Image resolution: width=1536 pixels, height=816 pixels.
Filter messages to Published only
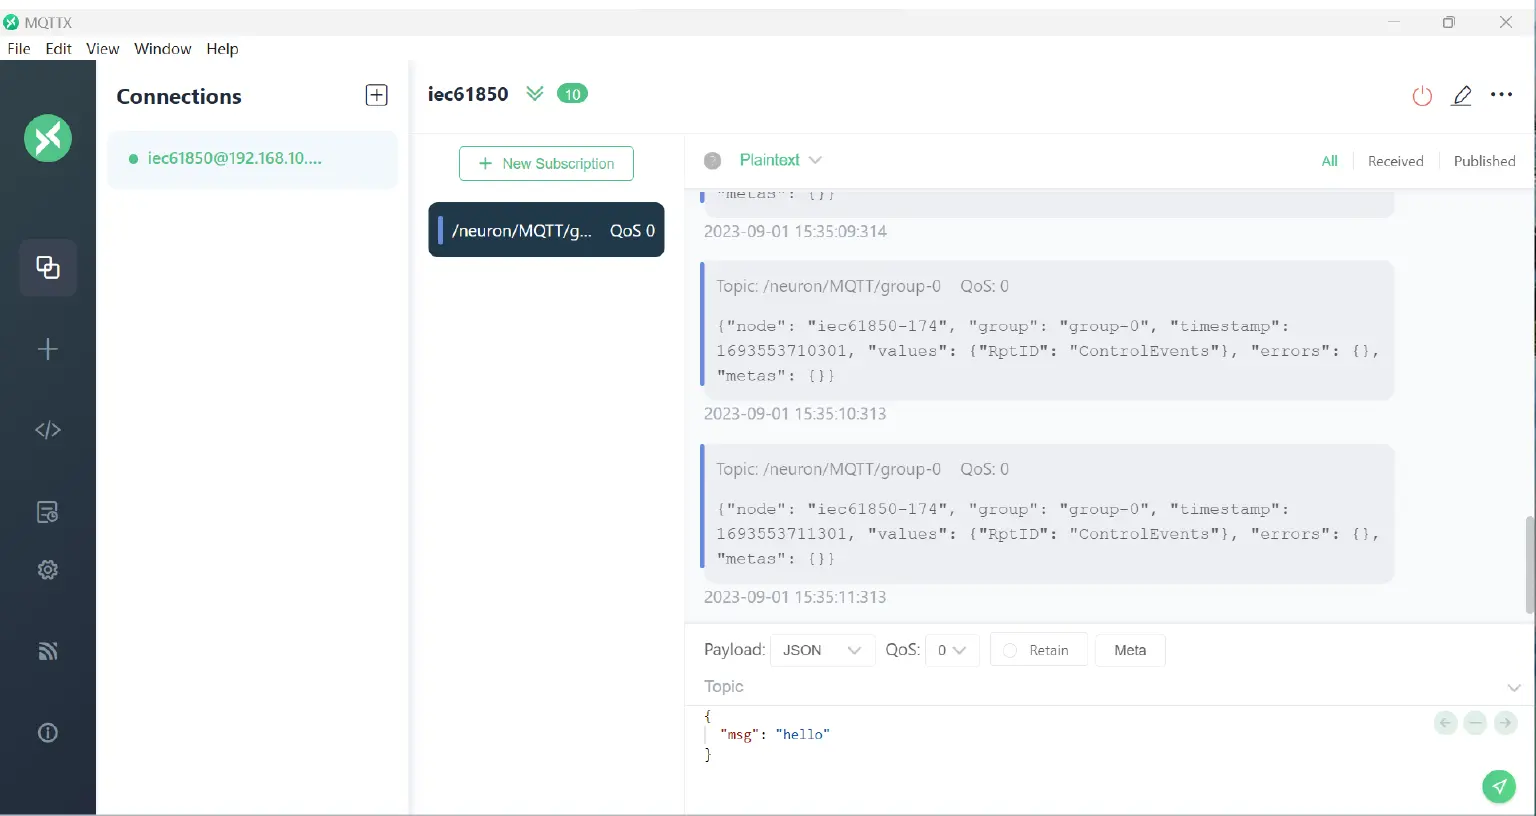tap(1484, 161)
